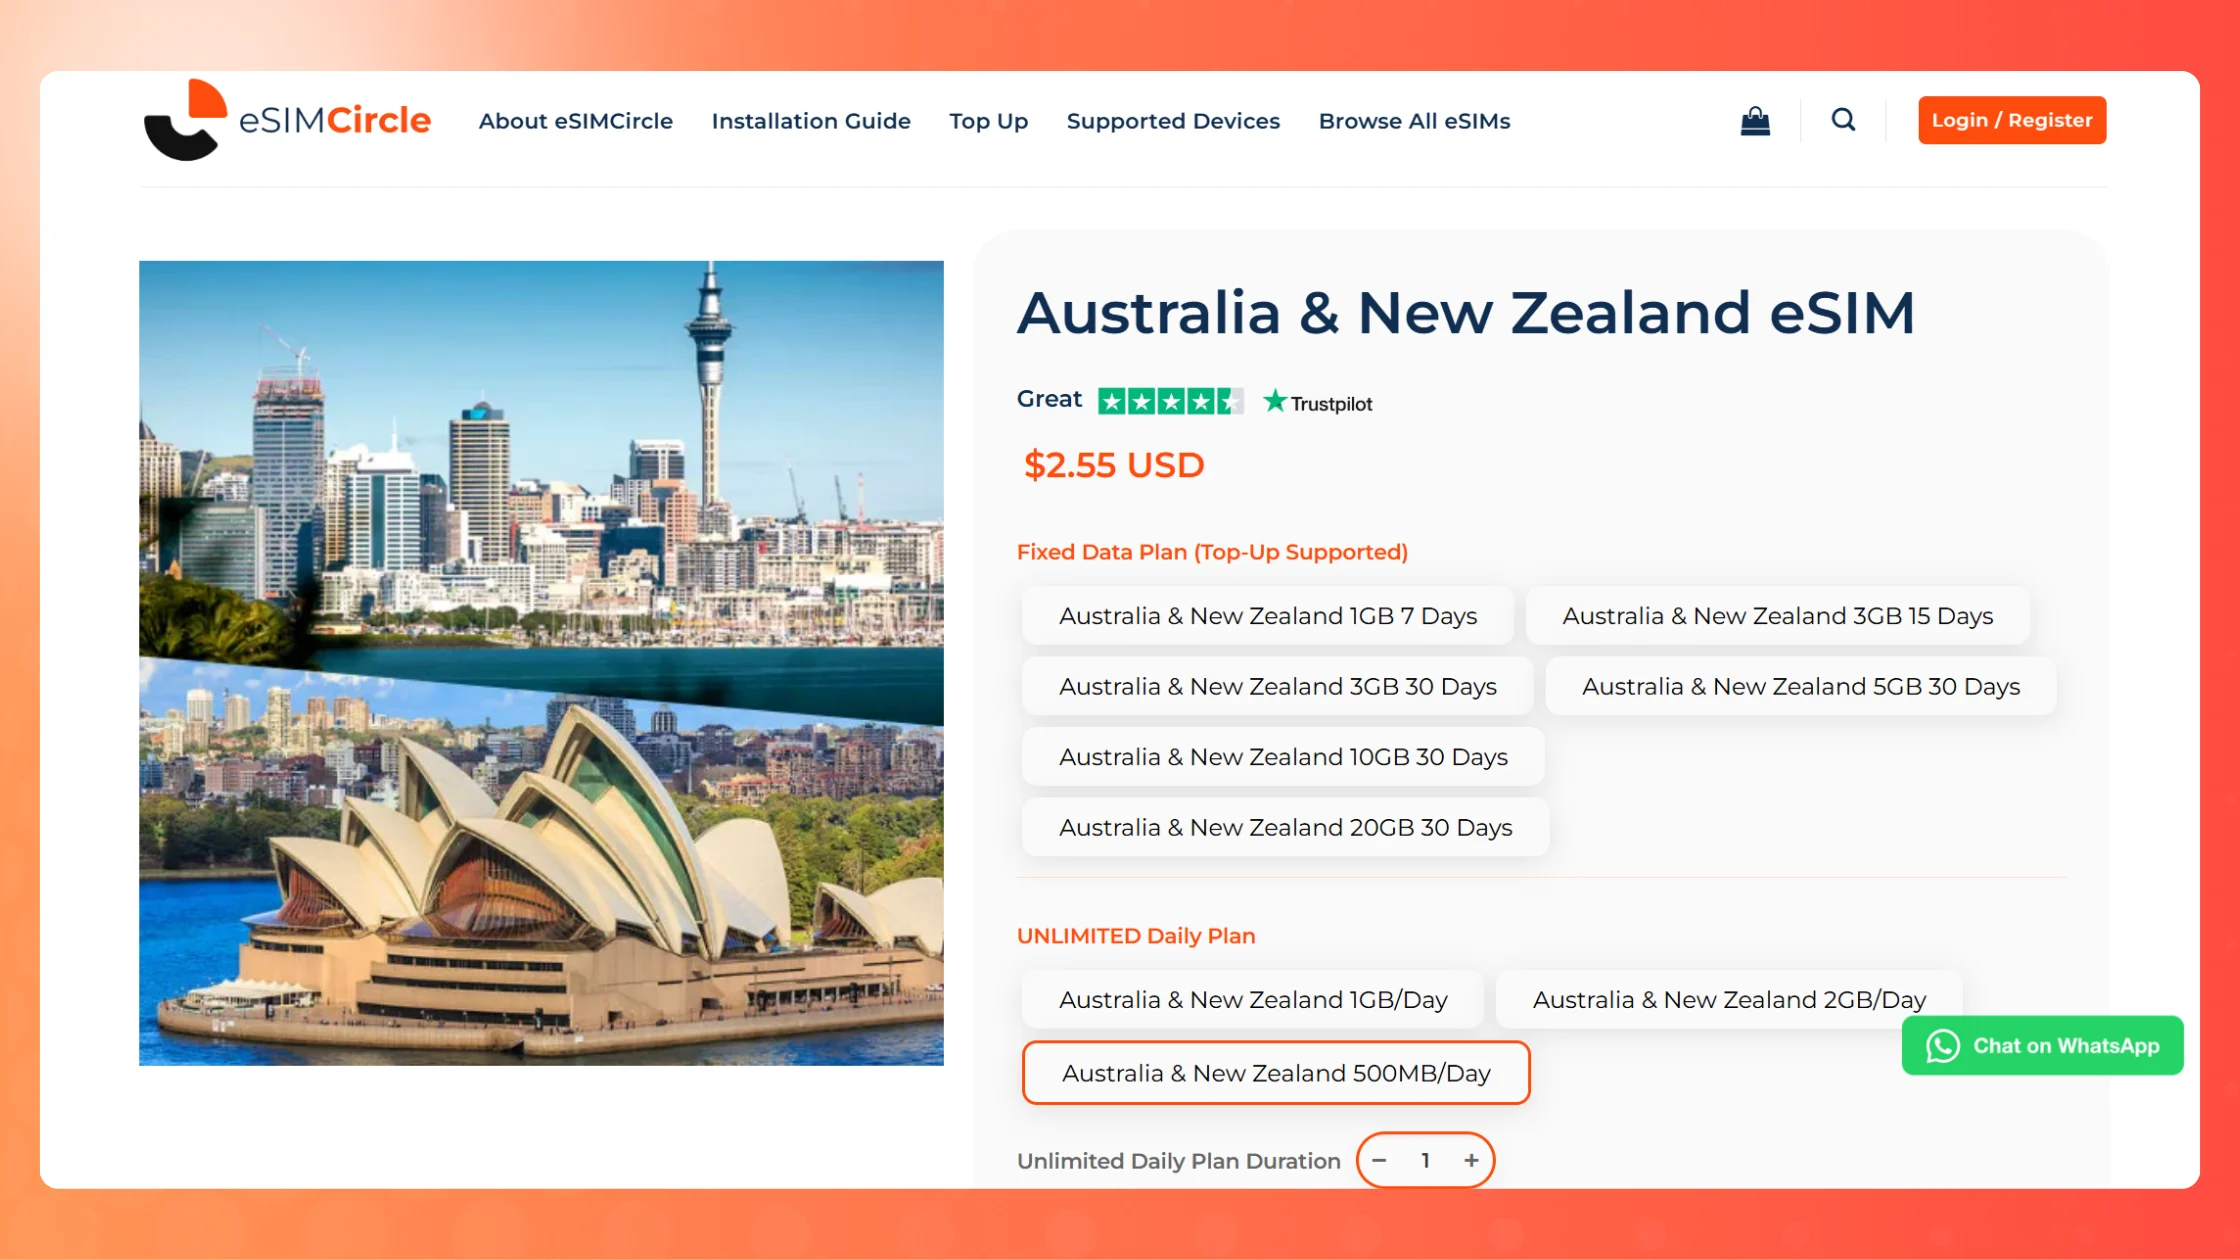This screenshot has width=2240, height=1260.
Task: Increase plan duration with plus button
Action: tap(1471, 1161)
